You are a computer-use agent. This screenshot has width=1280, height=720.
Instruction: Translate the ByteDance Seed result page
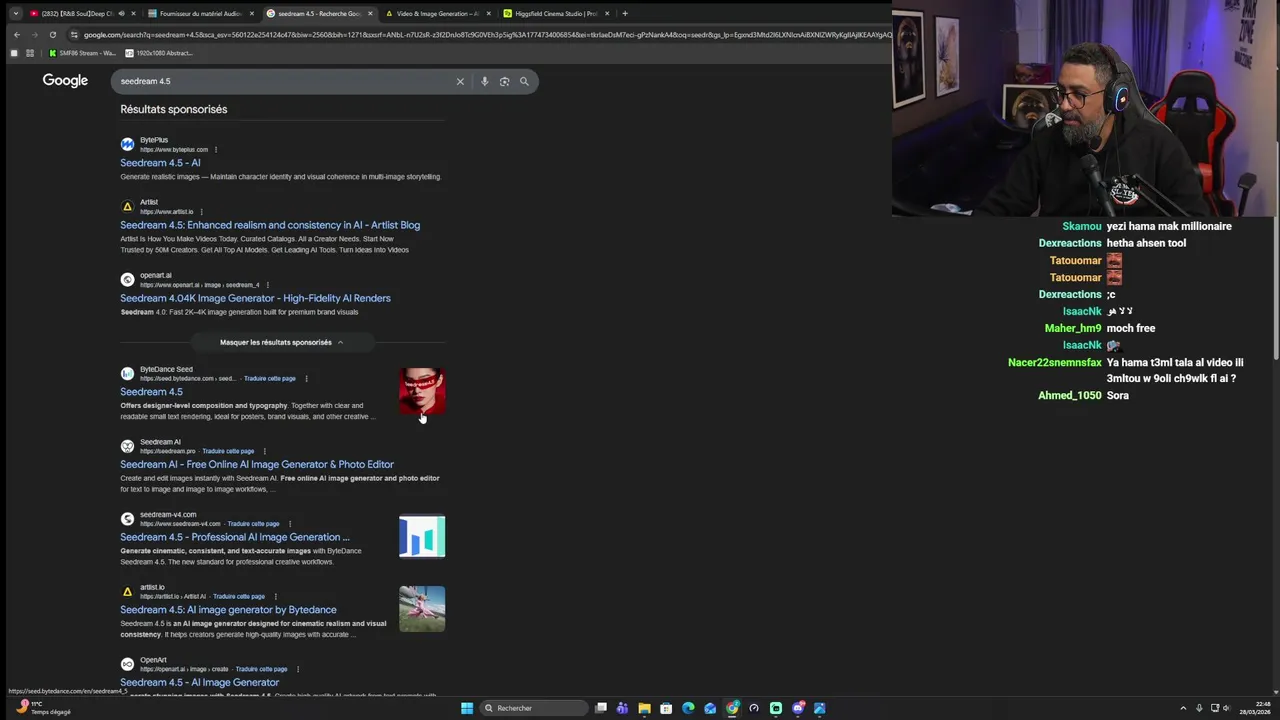270,379
